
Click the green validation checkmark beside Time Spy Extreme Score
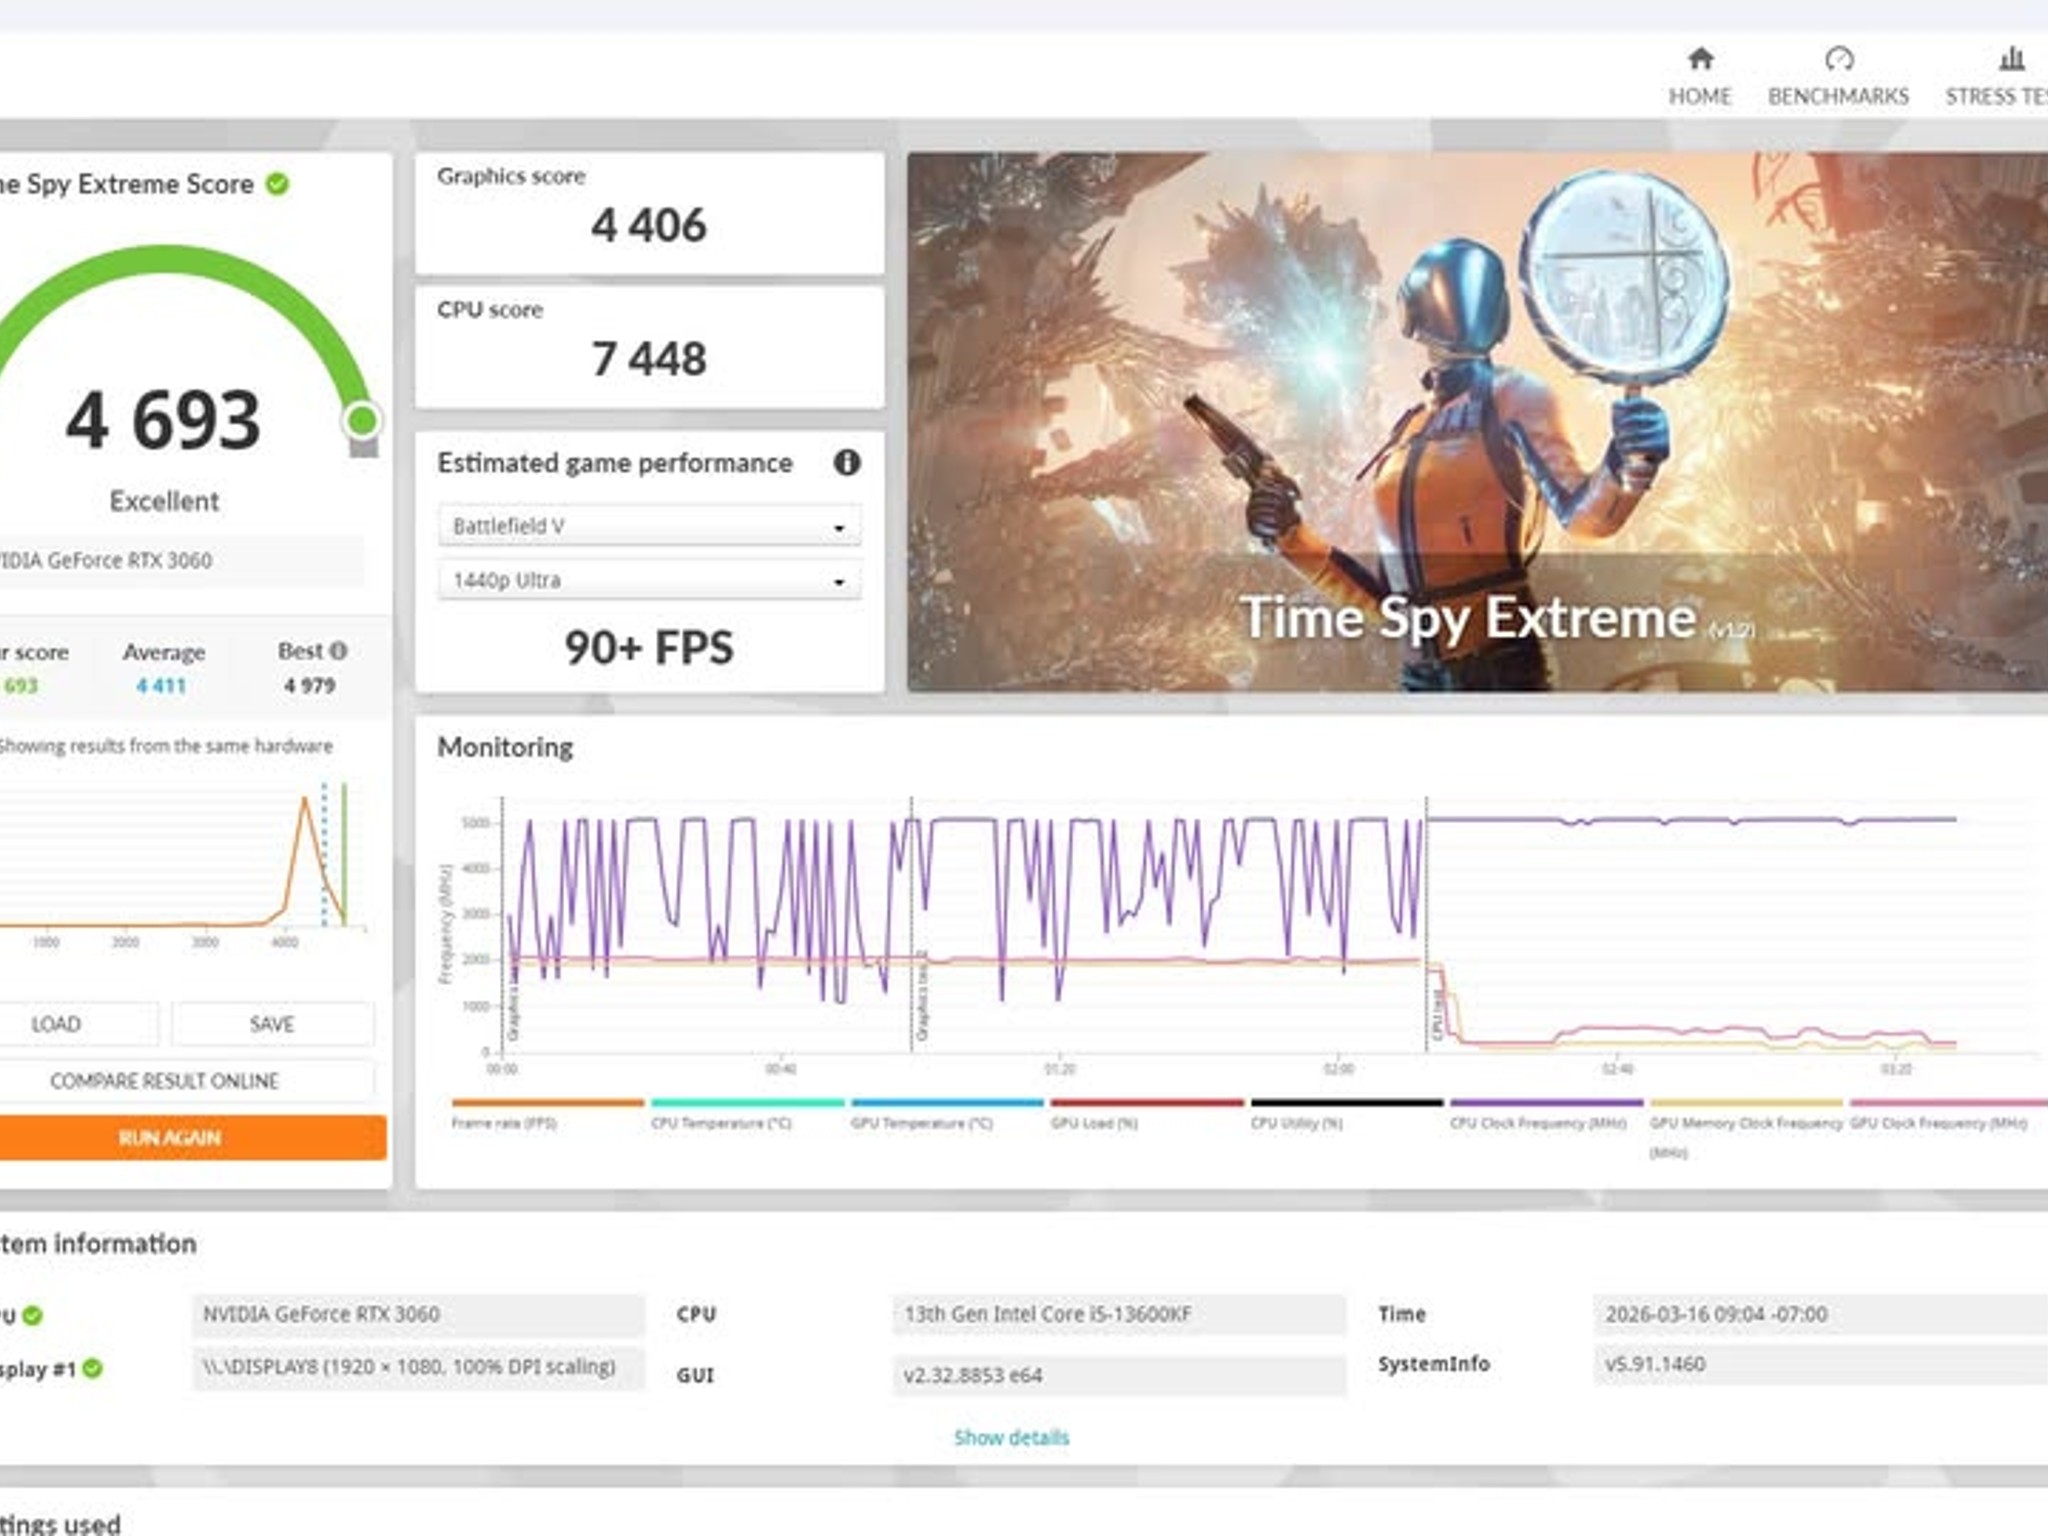pos(277,184)
